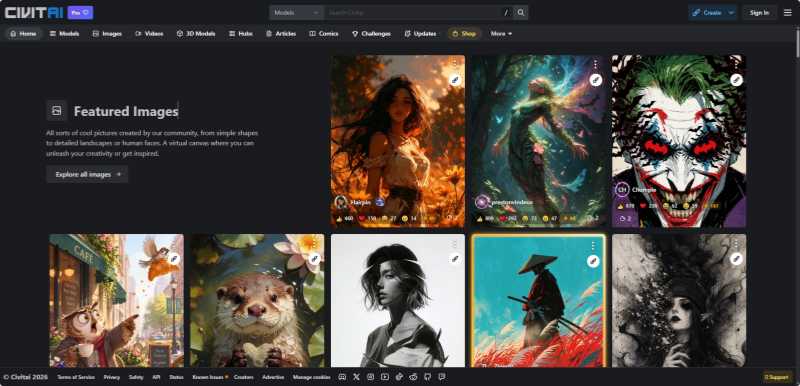Click the CH avatar on Joker image
Screen dimensions: 800x386
pos(622,190)
